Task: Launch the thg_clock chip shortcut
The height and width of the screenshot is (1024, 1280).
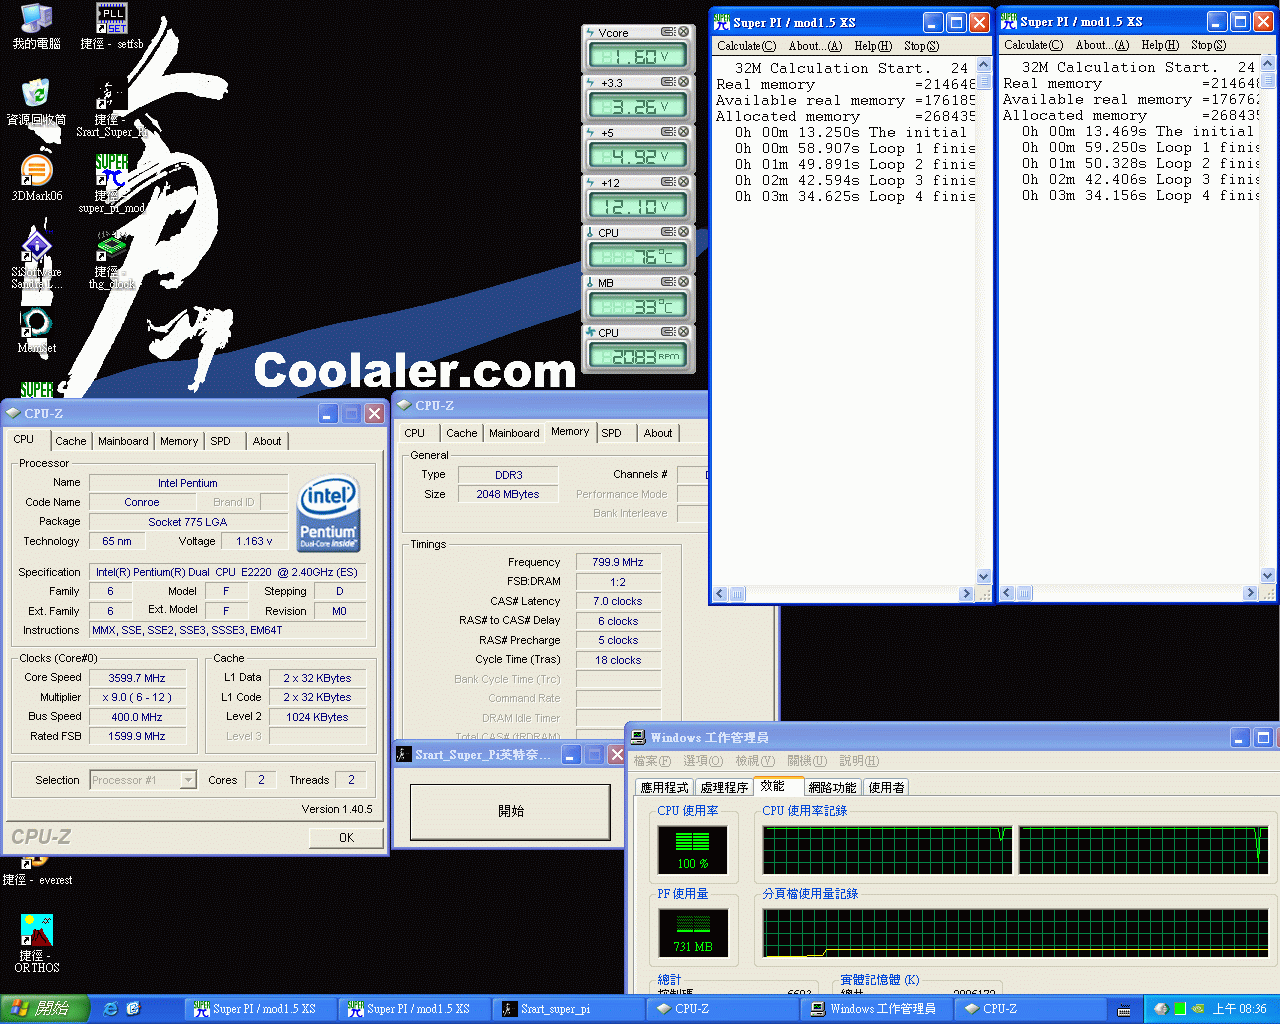Action: click(x=112, y=260)
